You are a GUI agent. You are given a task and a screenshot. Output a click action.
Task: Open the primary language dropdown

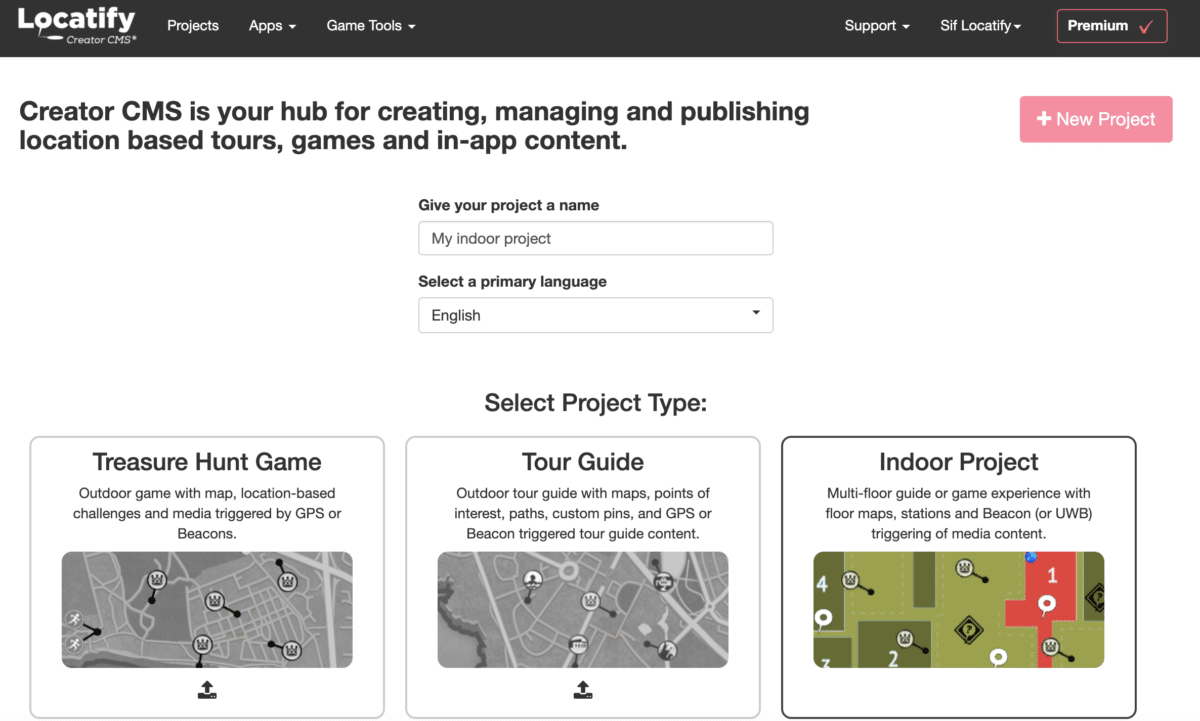595,315
